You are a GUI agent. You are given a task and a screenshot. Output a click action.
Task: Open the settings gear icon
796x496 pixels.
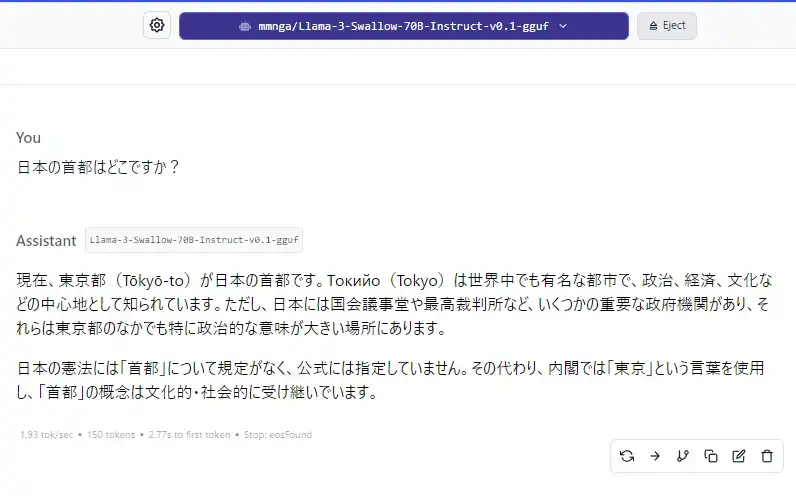point(157,26)
